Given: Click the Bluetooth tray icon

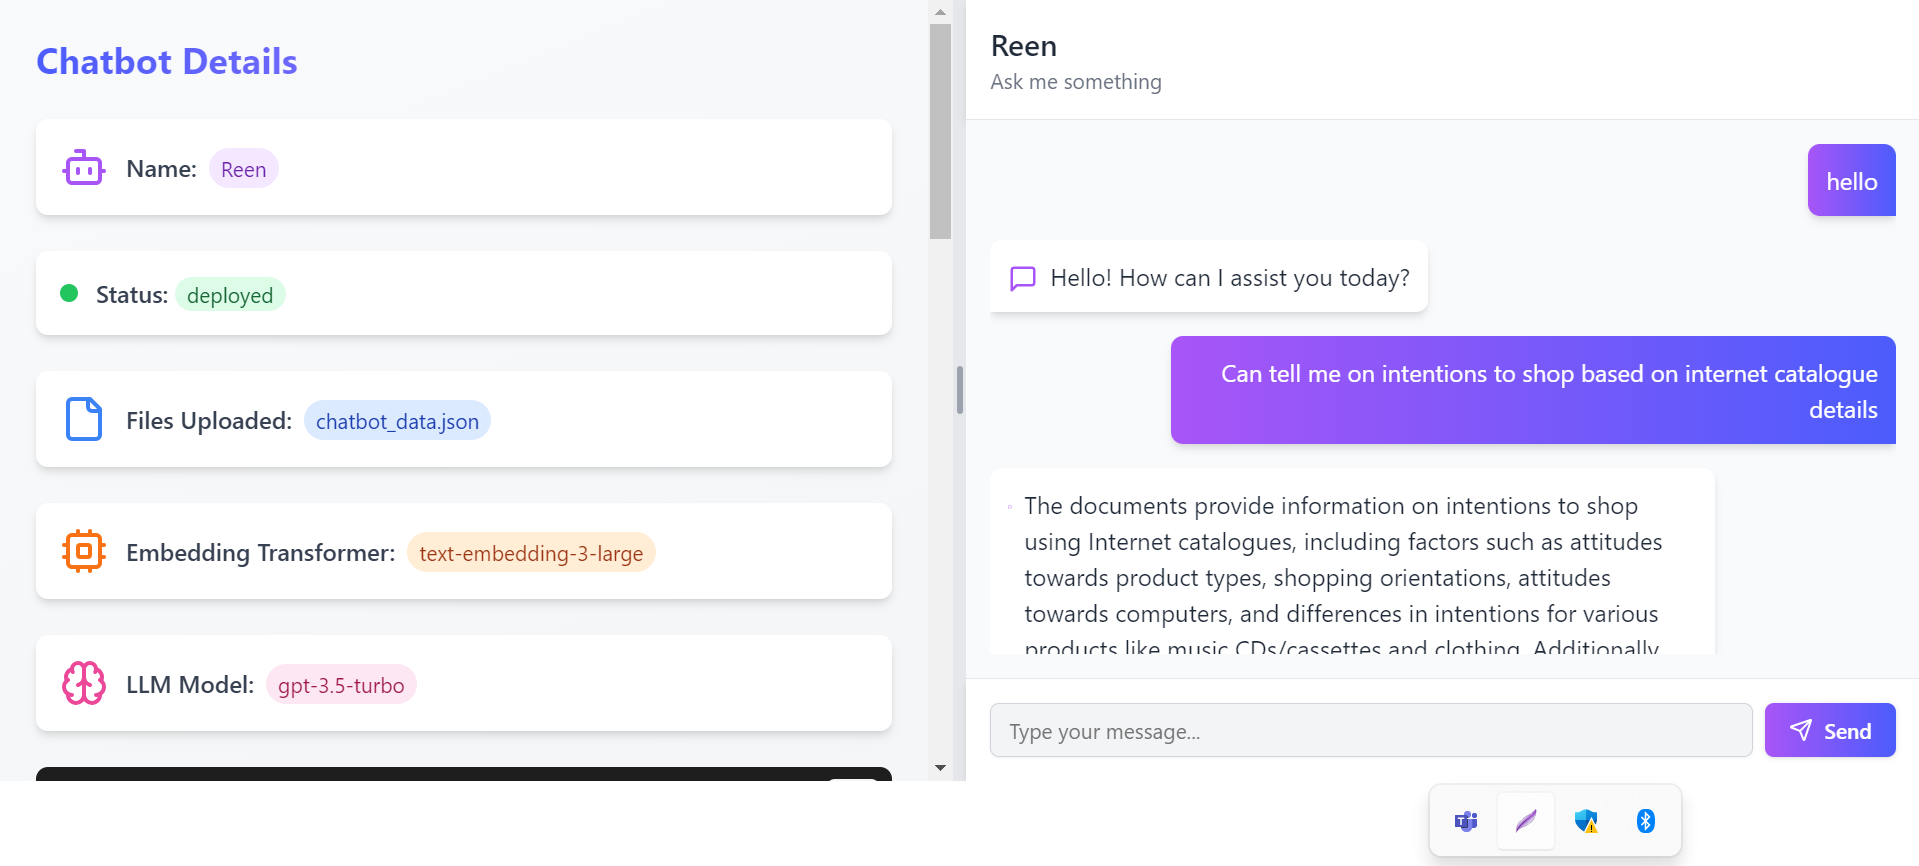Looking at the screenshot, I should 1646,821.
